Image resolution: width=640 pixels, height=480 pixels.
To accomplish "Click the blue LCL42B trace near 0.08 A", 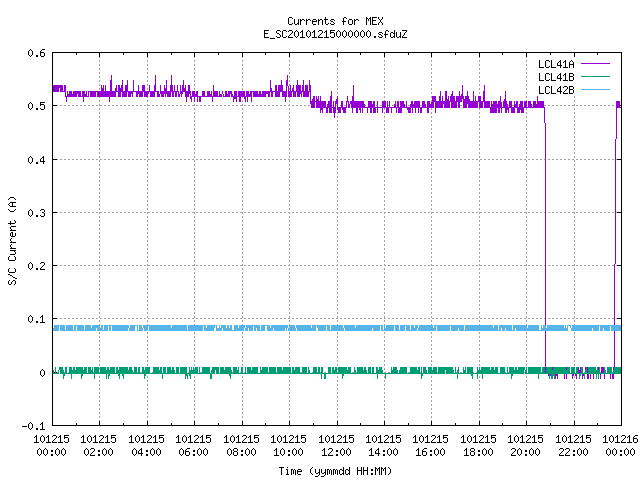I will [x=337, y=328].
